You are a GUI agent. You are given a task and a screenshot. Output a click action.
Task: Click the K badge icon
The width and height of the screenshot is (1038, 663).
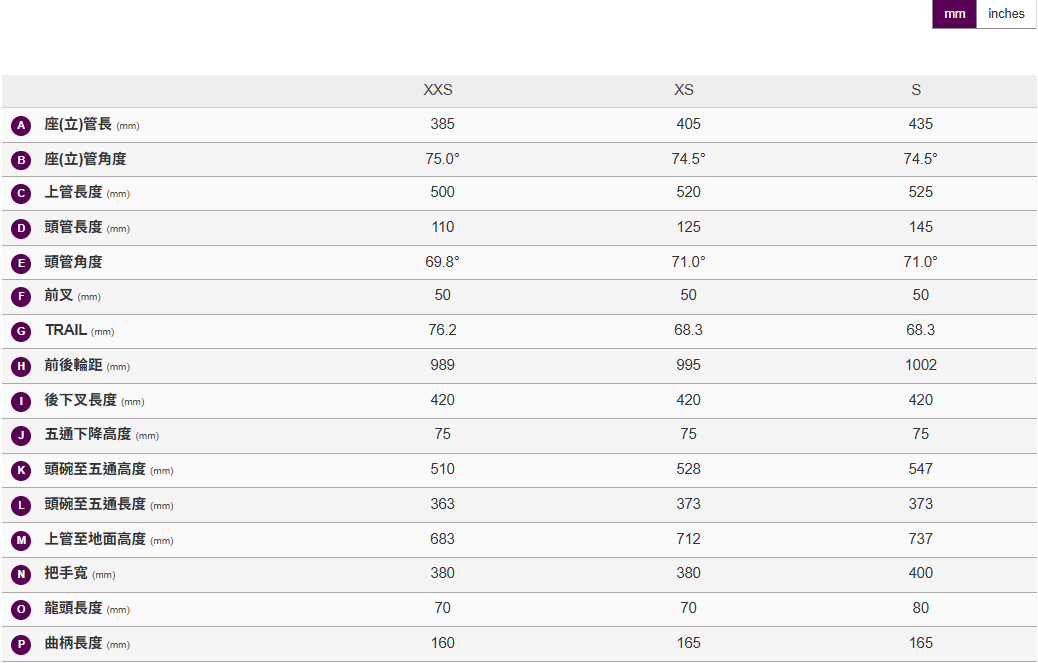coord(21,471)
